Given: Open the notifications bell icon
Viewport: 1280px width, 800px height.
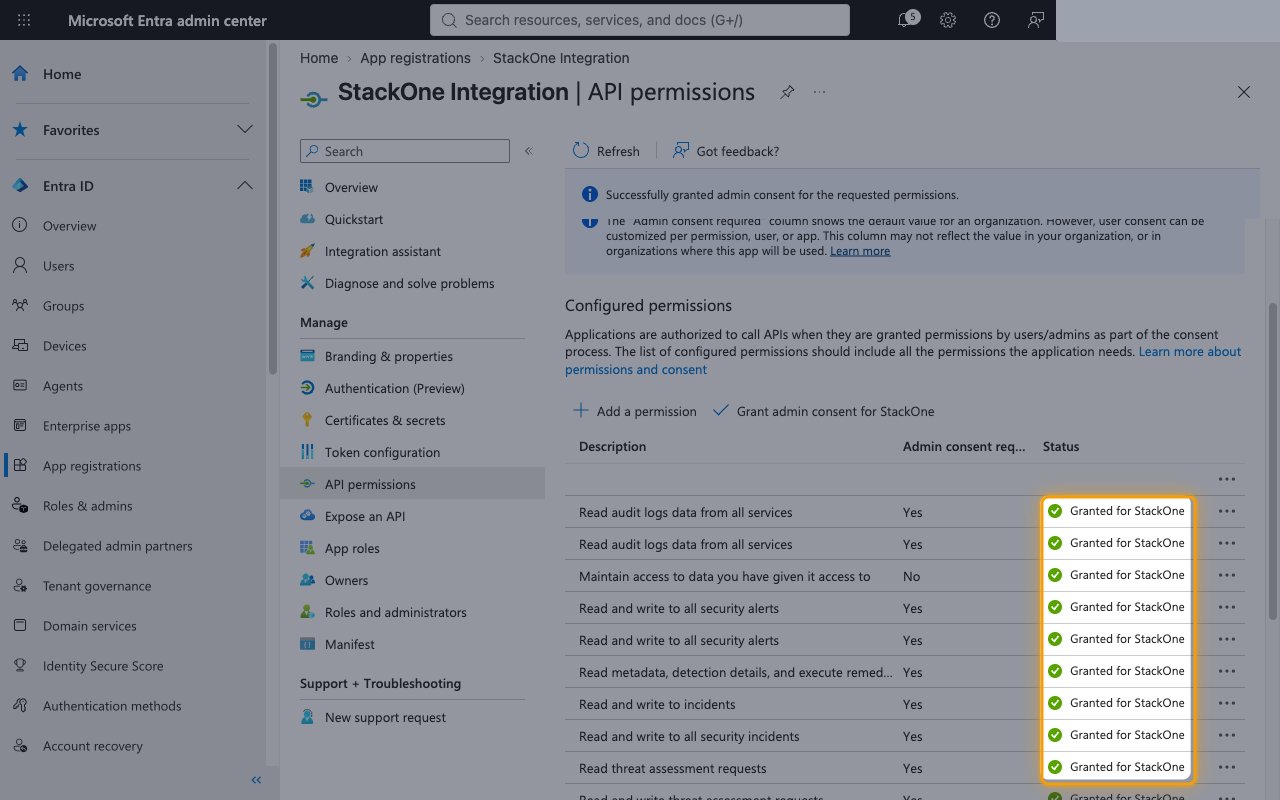Looking at the screenshot, I should (x=906, y=20).
